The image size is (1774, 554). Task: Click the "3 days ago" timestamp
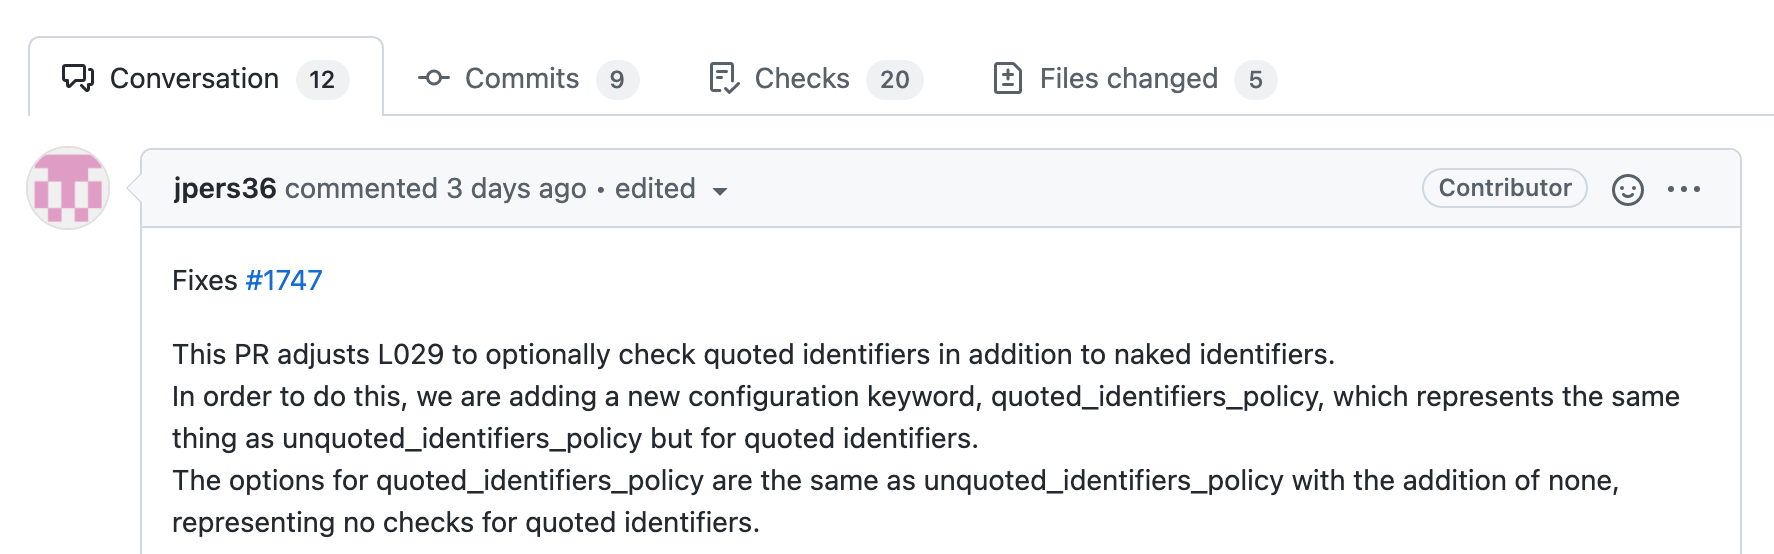pyautogui.click(x=516, y=189)
